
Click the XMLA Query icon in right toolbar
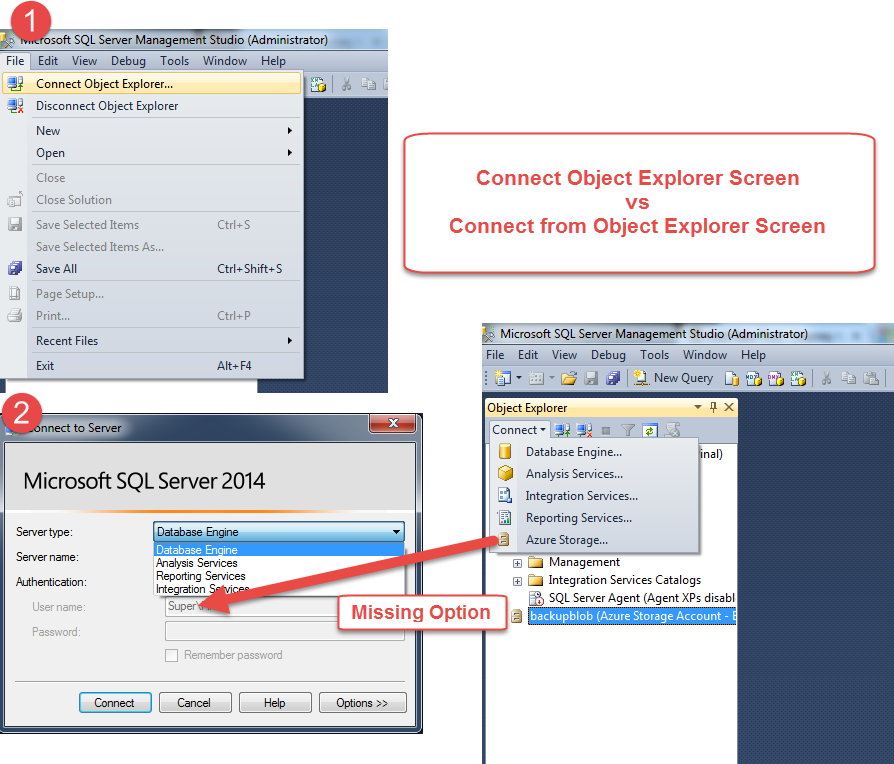pyautogui.click(x=798, y=379)
